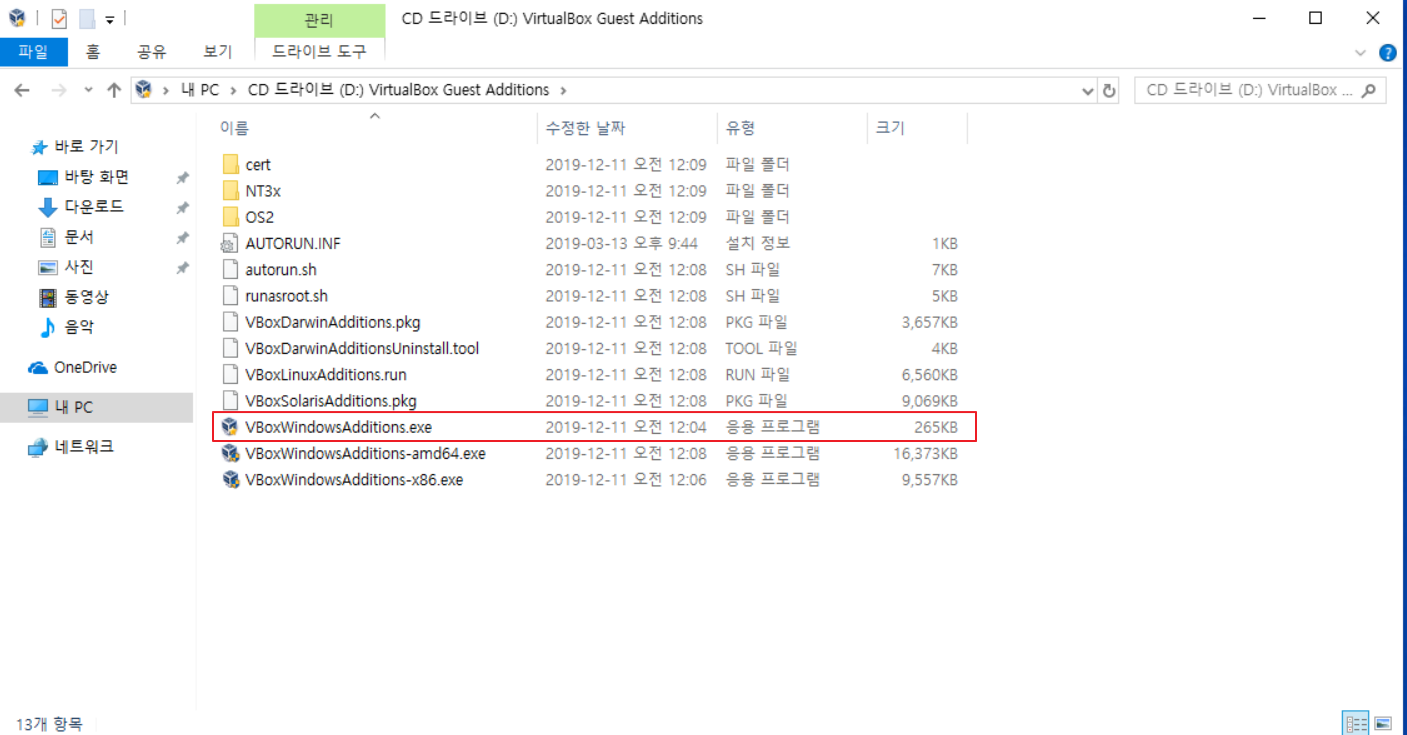Image resolution: width=1407 pixels, height=735 pixels.
Task: Select 바로 가기 in navigation pane
Action: [x=86, y=147]
